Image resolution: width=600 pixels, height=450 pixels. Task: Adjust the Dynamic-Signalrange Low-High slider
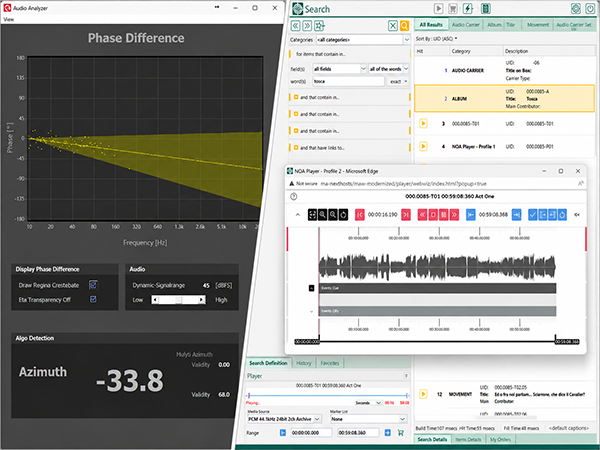click(x=178, y=300)
